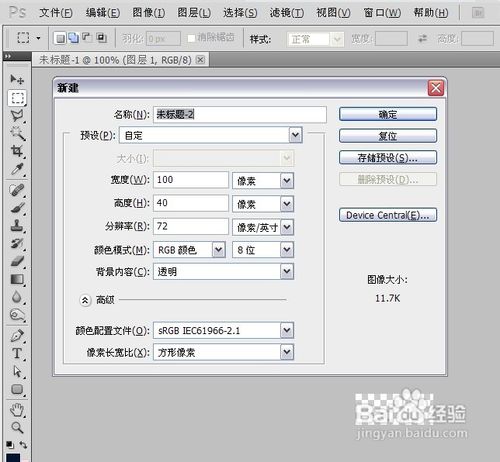The width and height of the screenshot is (500, 462).
Task: Open the width unit dropdown
Action: click(x=263, y=181)
